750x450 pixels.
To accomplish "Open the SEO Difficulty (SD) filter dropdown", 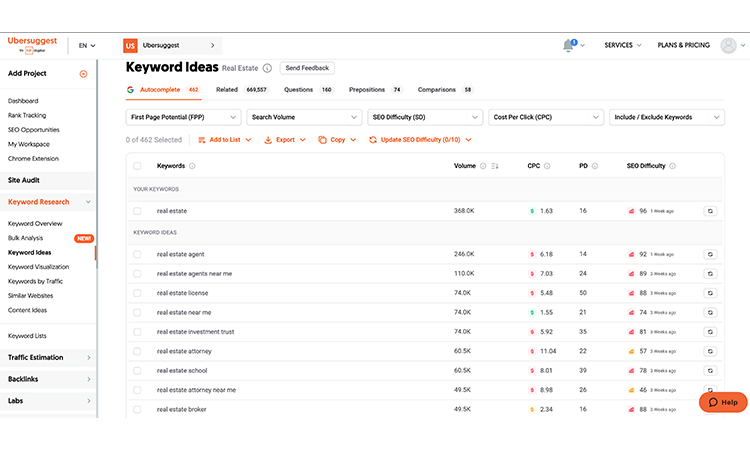I will tap(425, 117).
